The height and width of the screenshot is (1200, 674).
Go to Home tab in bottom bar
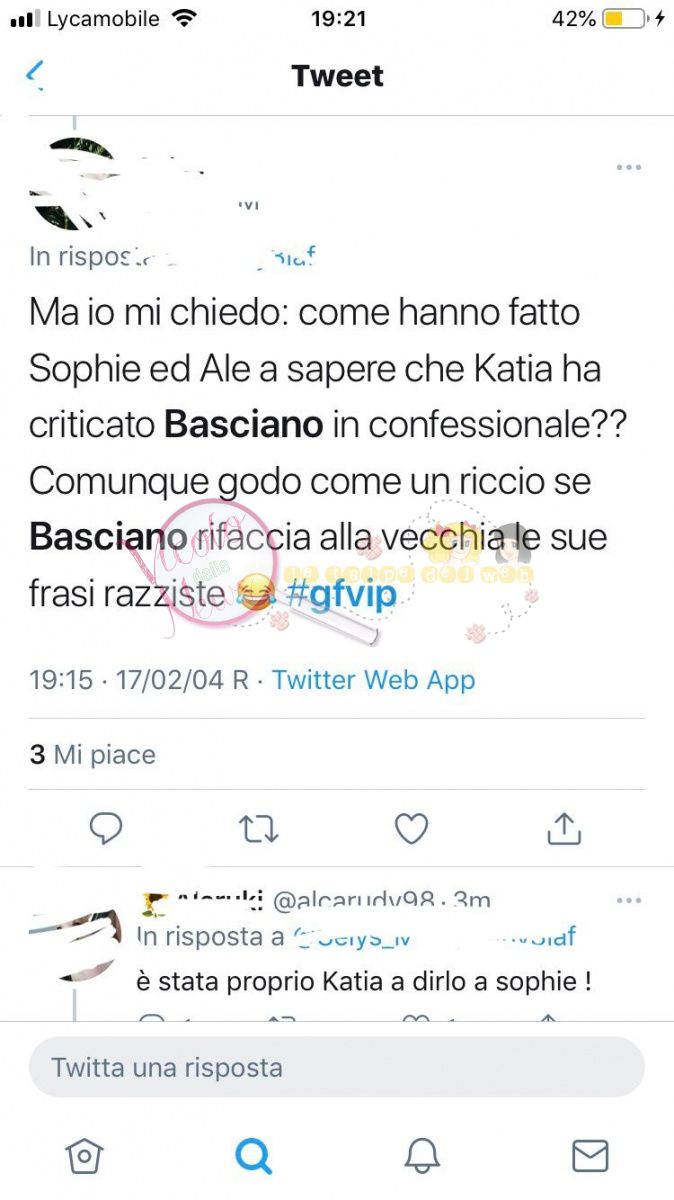84,1156
